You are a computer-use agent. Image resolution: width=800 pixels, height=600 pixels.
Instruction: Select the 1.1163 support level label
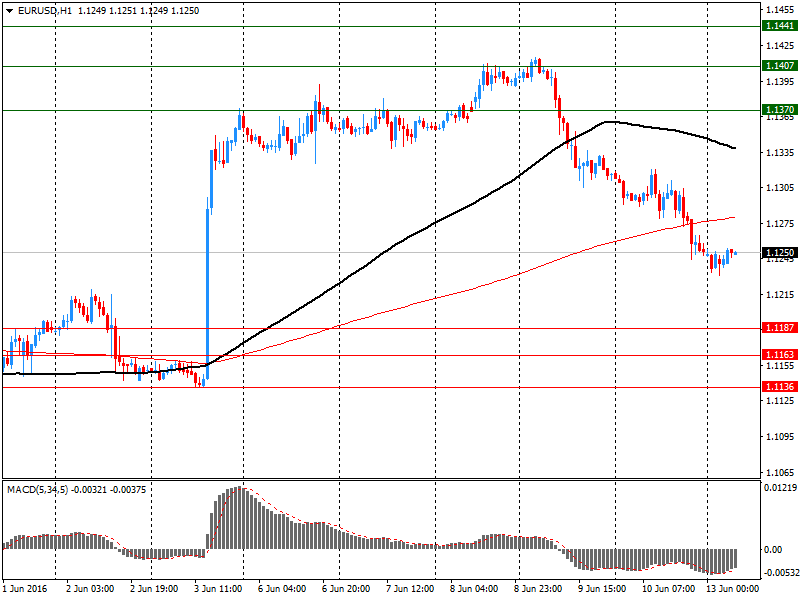click(x=780, y=355)
